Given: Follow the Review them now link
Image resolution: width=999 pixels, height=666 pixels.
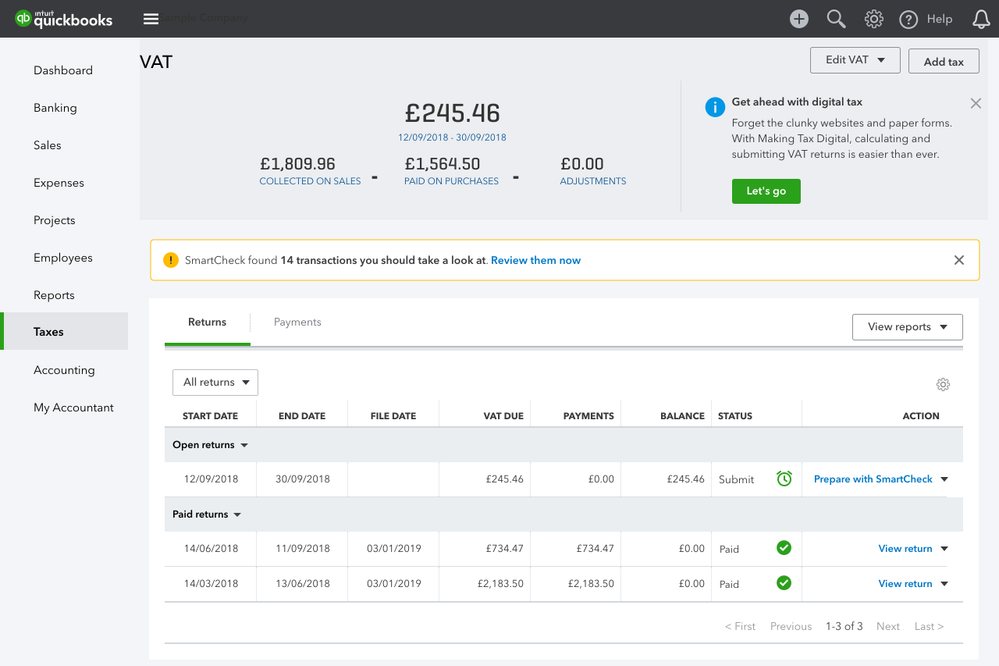Looking at the screenshot, I should [536, 260].
